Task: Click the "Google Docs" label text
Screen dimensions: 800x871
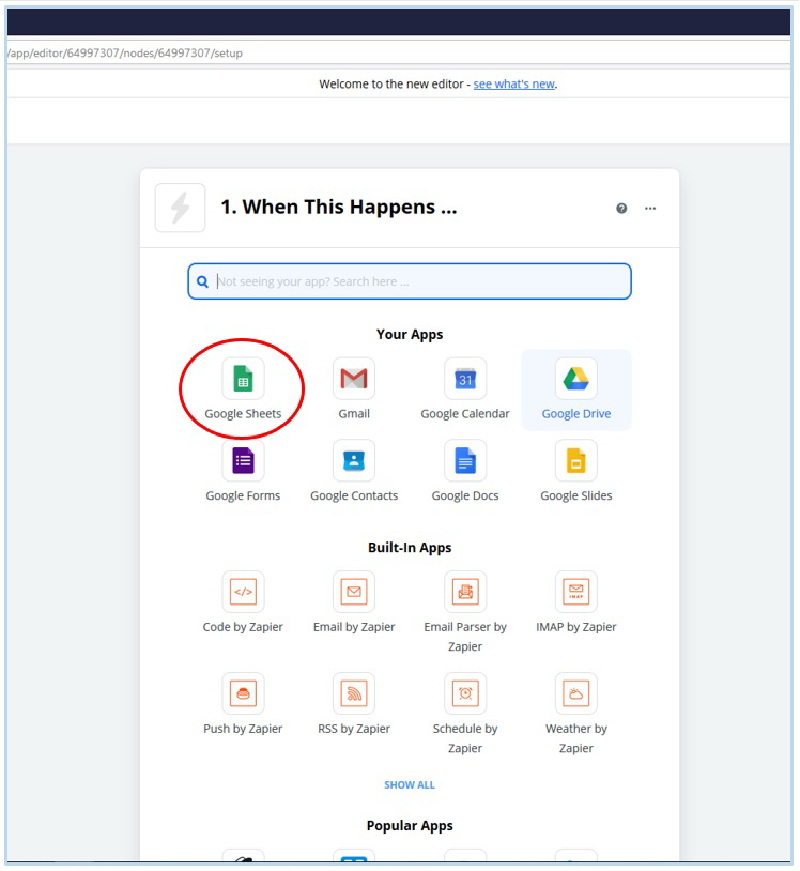Action: (465, 495)
